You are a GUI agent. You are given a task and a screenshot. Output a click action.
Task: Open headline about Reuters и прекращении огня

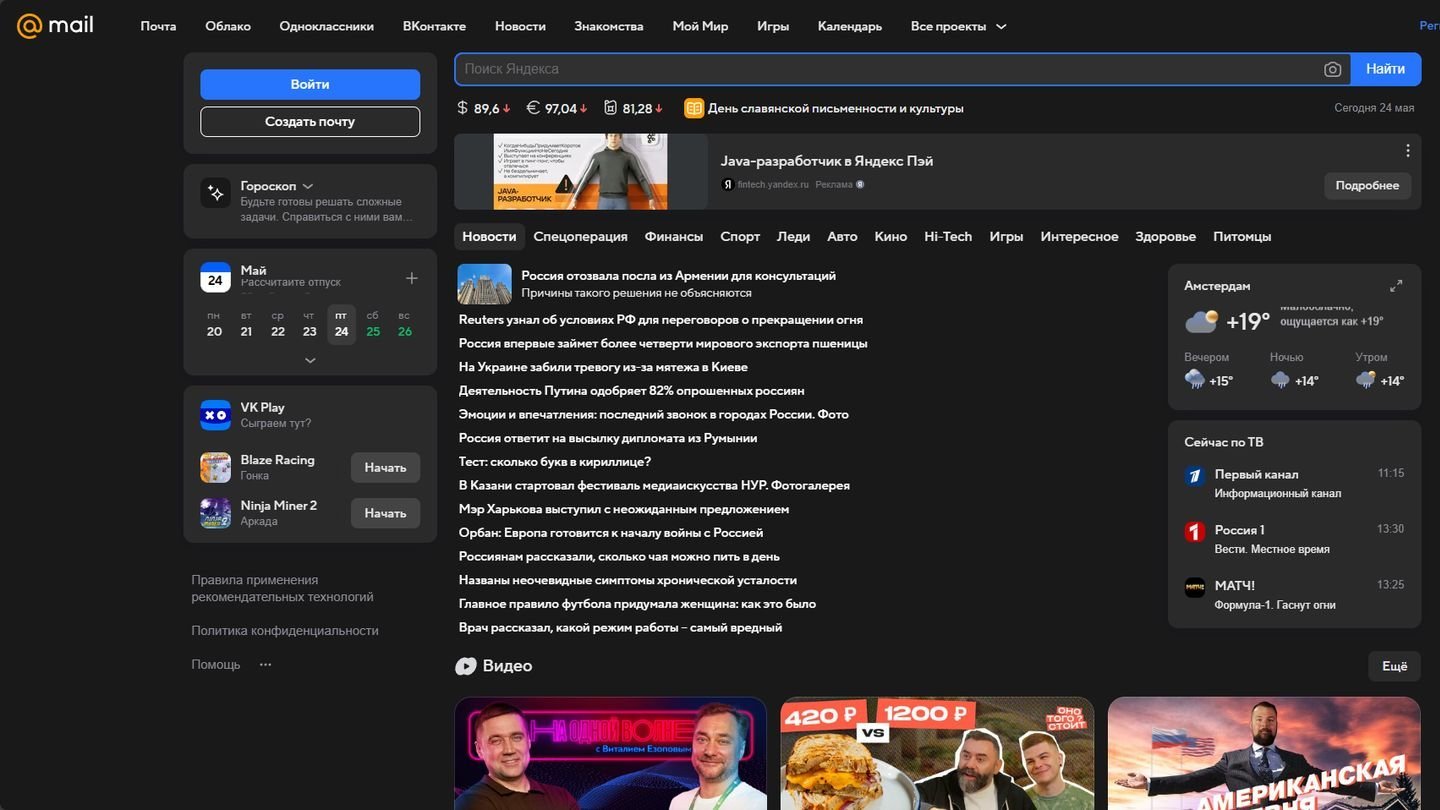coord(660,320)
